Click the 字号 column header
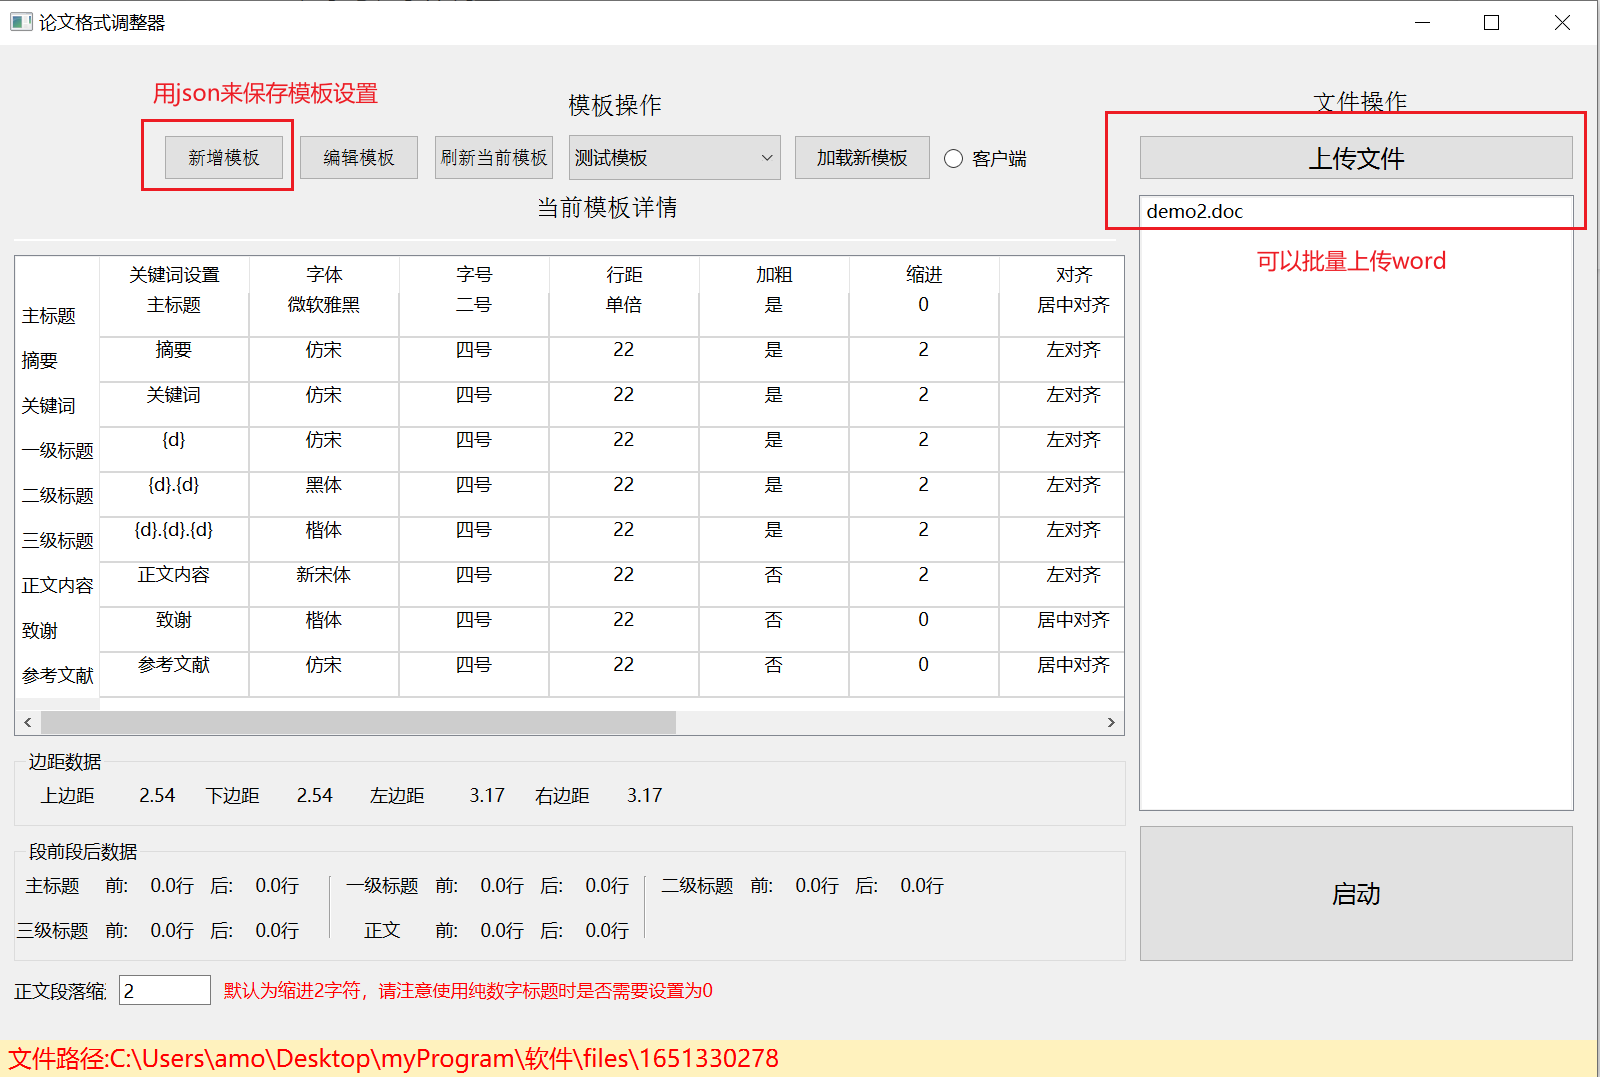The height and width of the screenshot is (1077, 1600). point(474,275)
